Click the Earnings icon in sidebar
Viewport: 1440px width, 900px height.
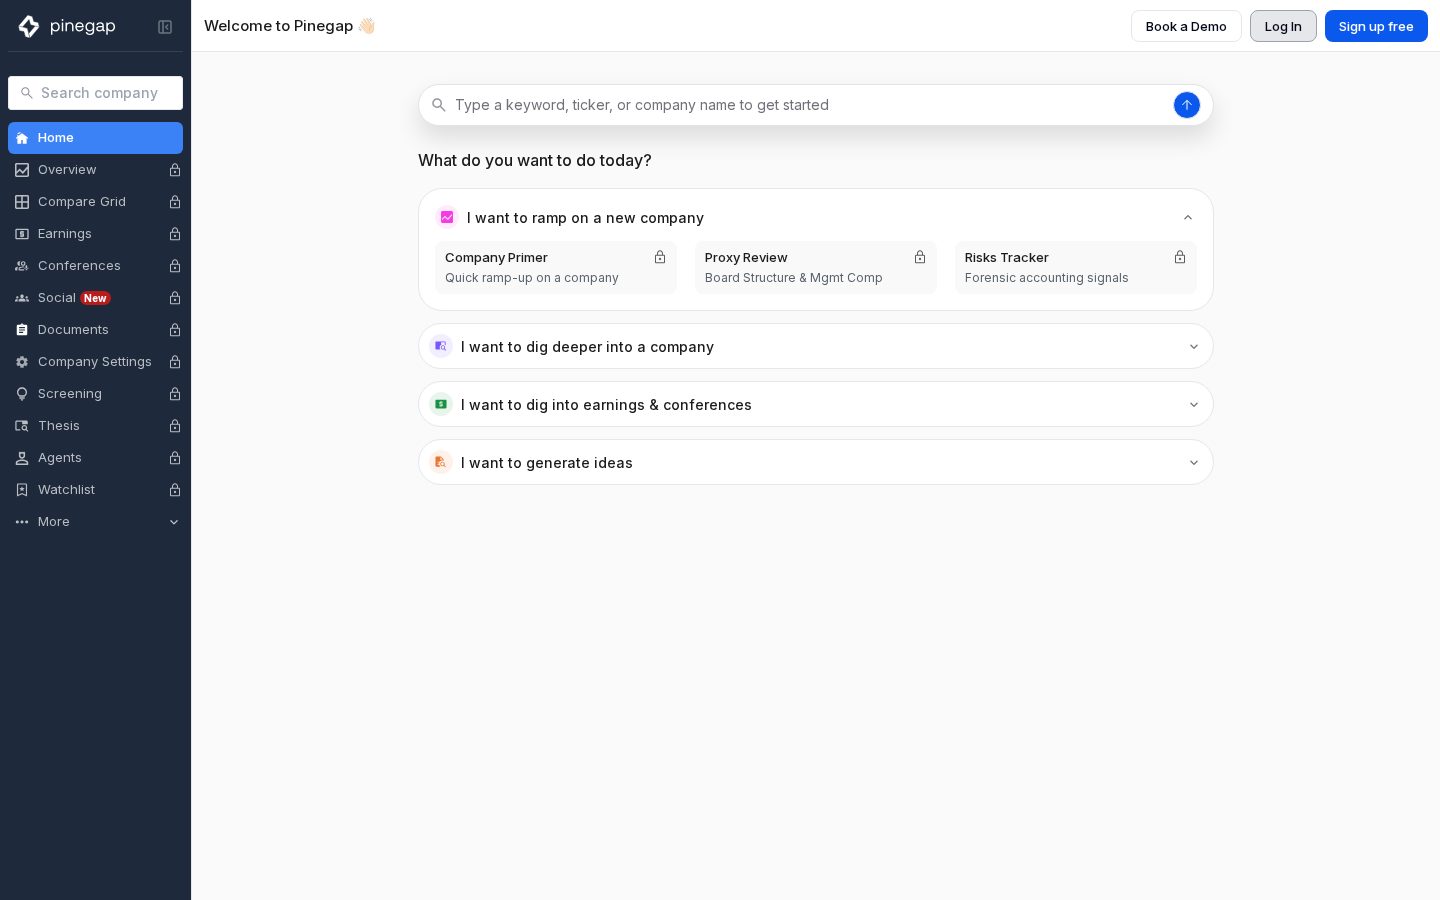pos(22,234)
